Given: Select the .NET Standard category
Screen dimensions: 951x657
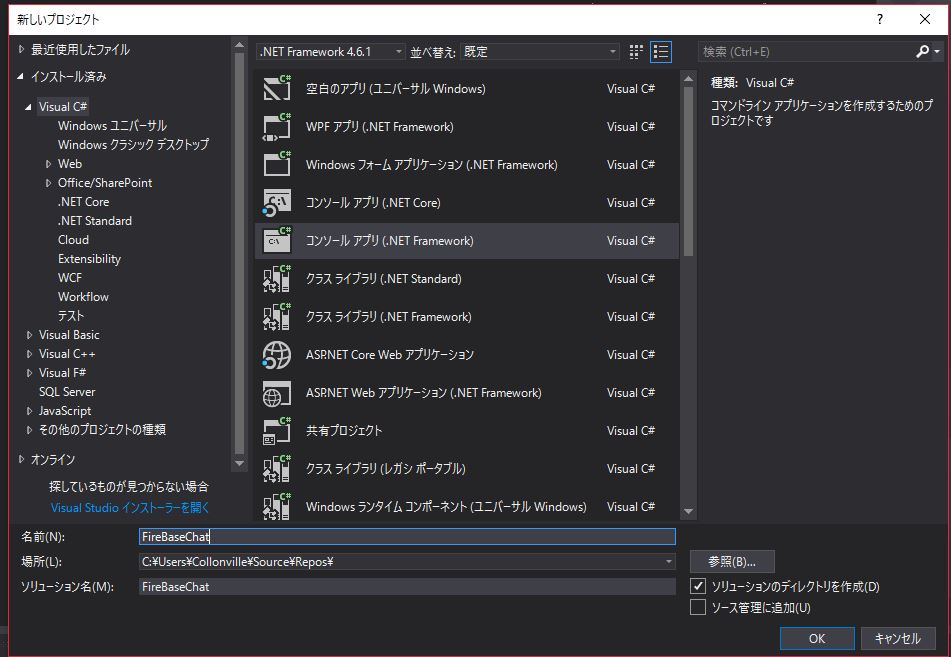Looking at the screenshot, I should point(95,221).
